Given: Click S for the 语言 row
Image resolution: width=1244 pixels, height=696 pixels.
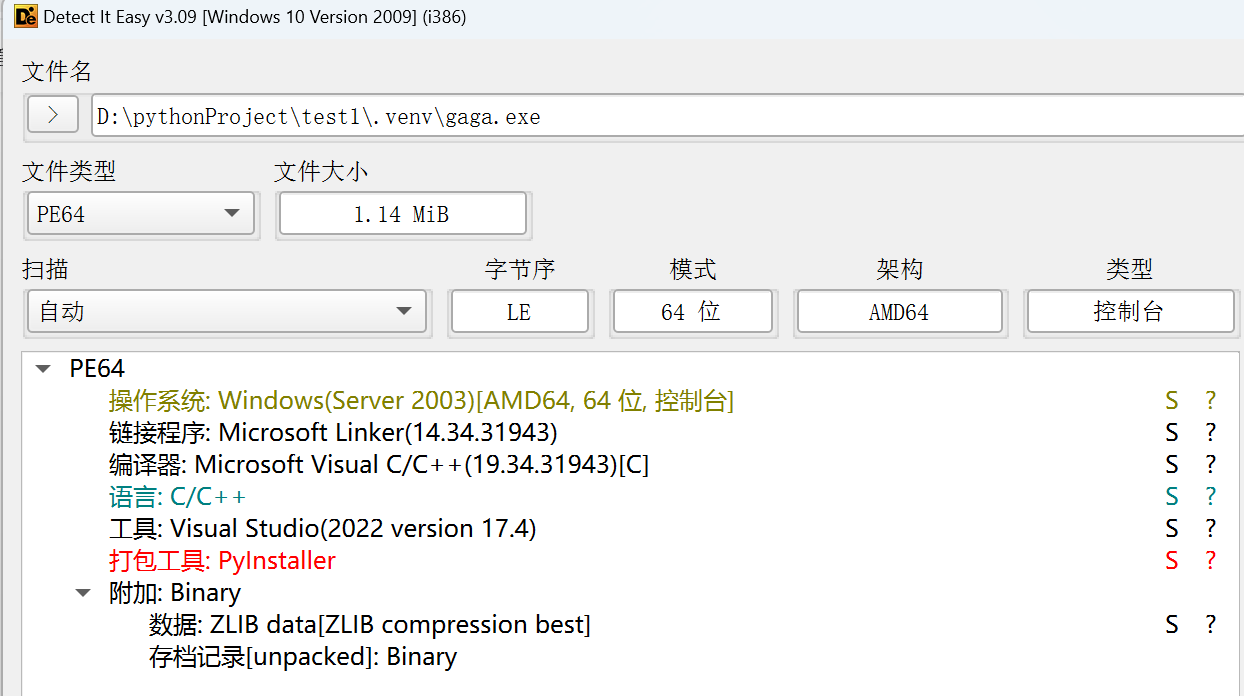Looking at the screenshot, I should tap(1172, 497).
